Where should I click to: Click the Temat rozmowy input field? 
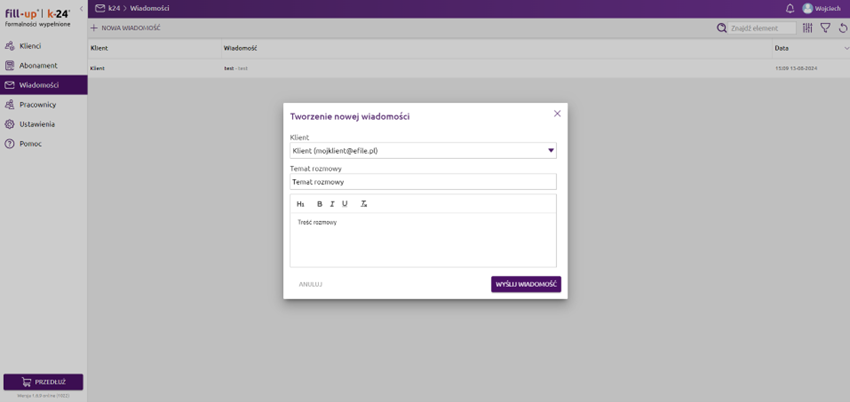click(422, 182)
